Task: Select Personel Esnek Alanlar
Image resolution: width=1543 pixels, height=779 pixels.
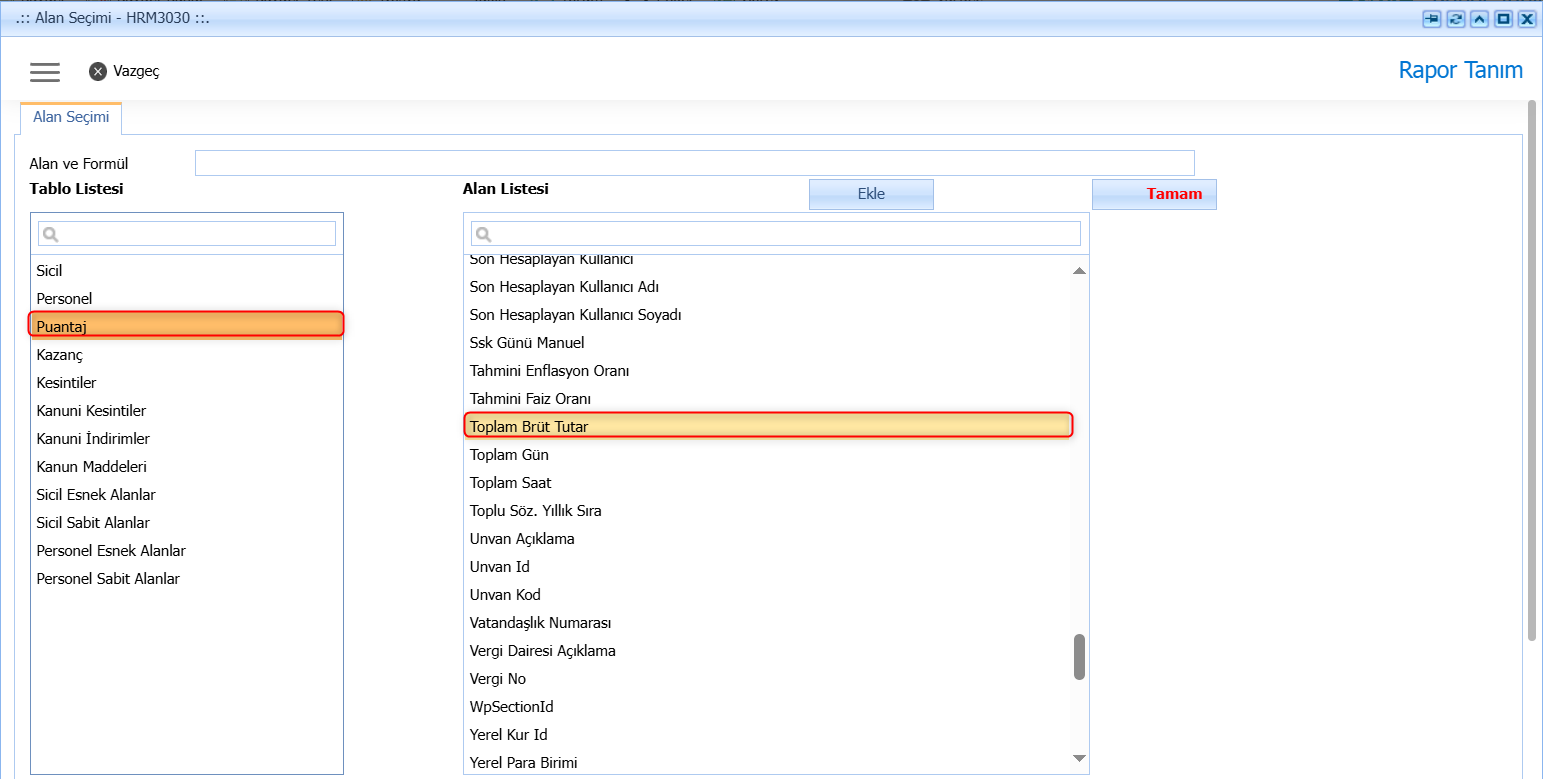Action: point(186,551)
